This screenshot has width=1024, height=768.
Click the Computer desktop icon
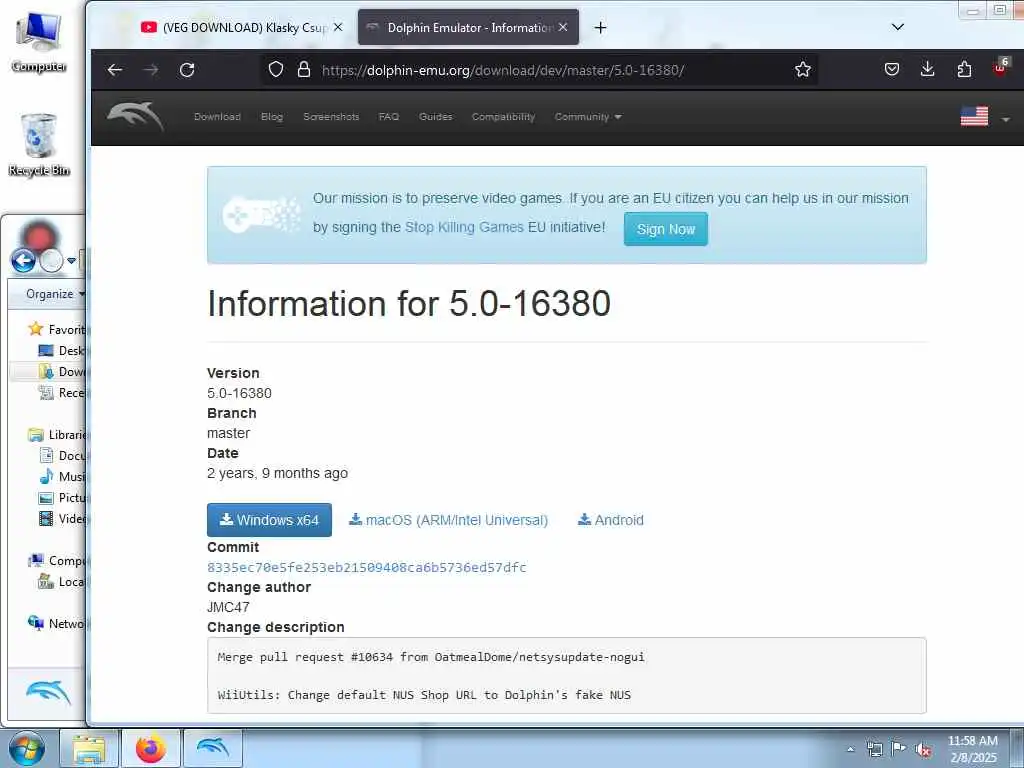tap(39, 42)
